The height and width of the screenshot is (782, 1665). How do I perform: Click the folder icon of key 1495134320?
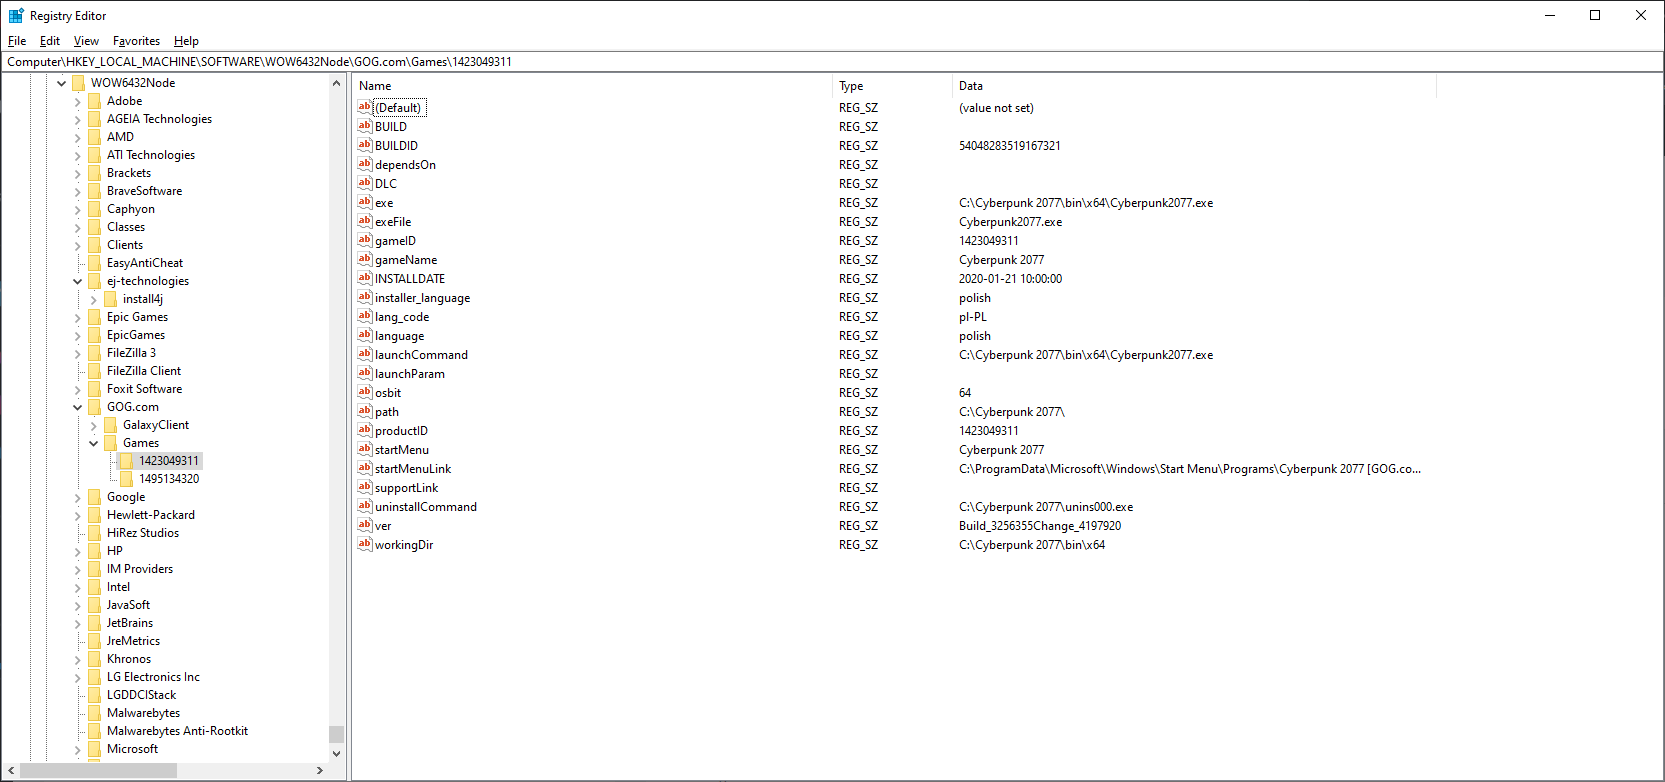tap(127, 479)
